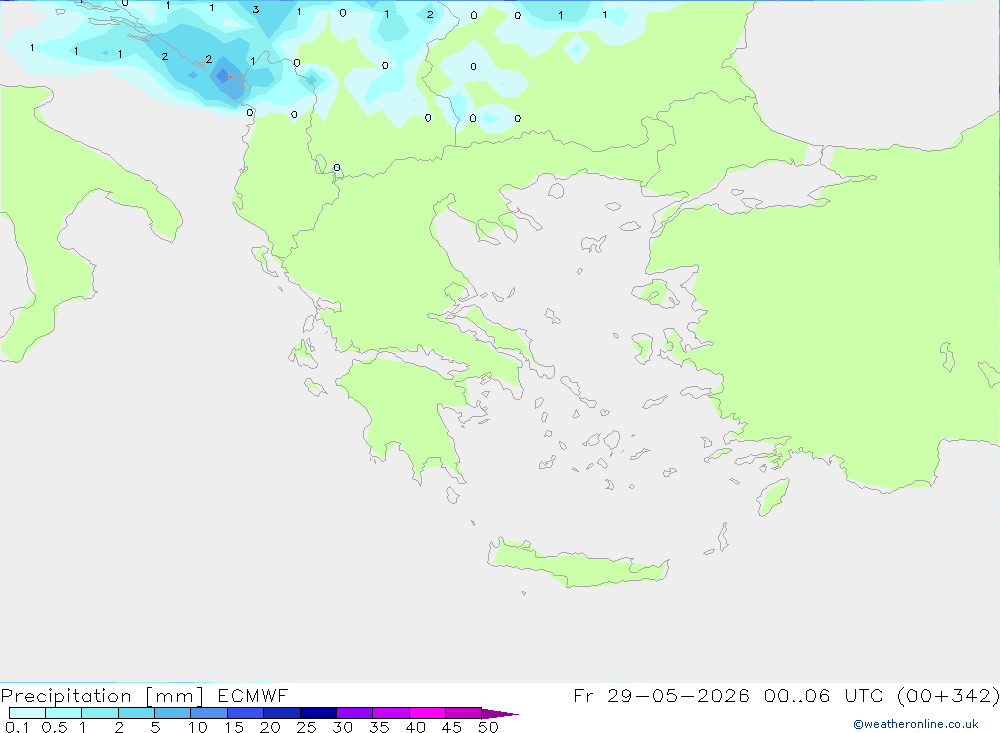
Task: Click the precipitation value '3' on the map
Action: point(256,10)
